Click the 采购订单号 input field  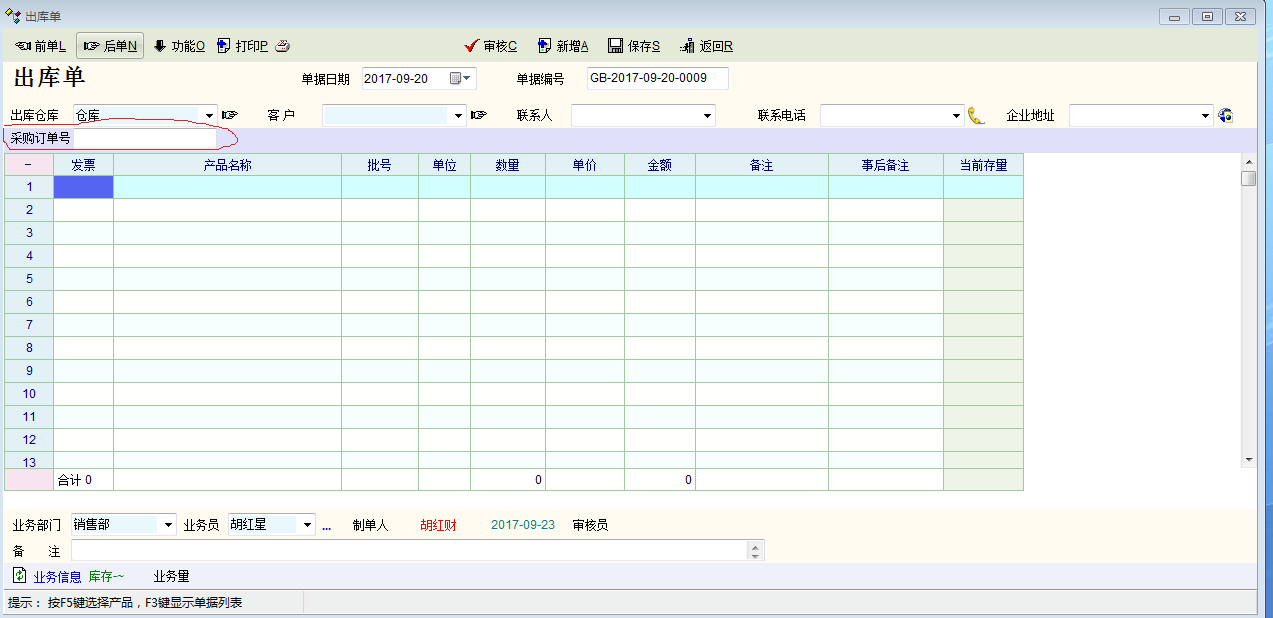(x=144, y=138)
